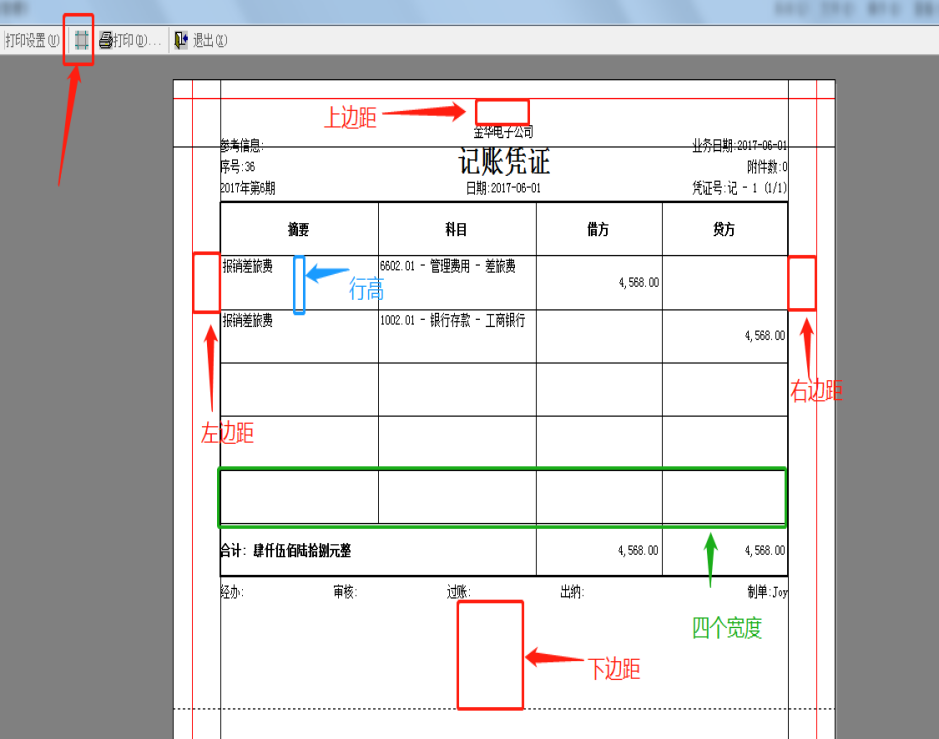Click the 4,568.00 debit total in 合计 row
939x739 pixels.
click(638, 550)
